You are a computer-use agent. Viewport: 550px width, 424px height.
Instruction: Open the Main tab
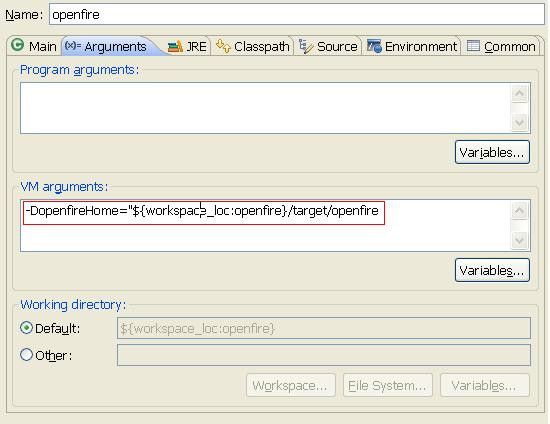(x=34, y=46)
